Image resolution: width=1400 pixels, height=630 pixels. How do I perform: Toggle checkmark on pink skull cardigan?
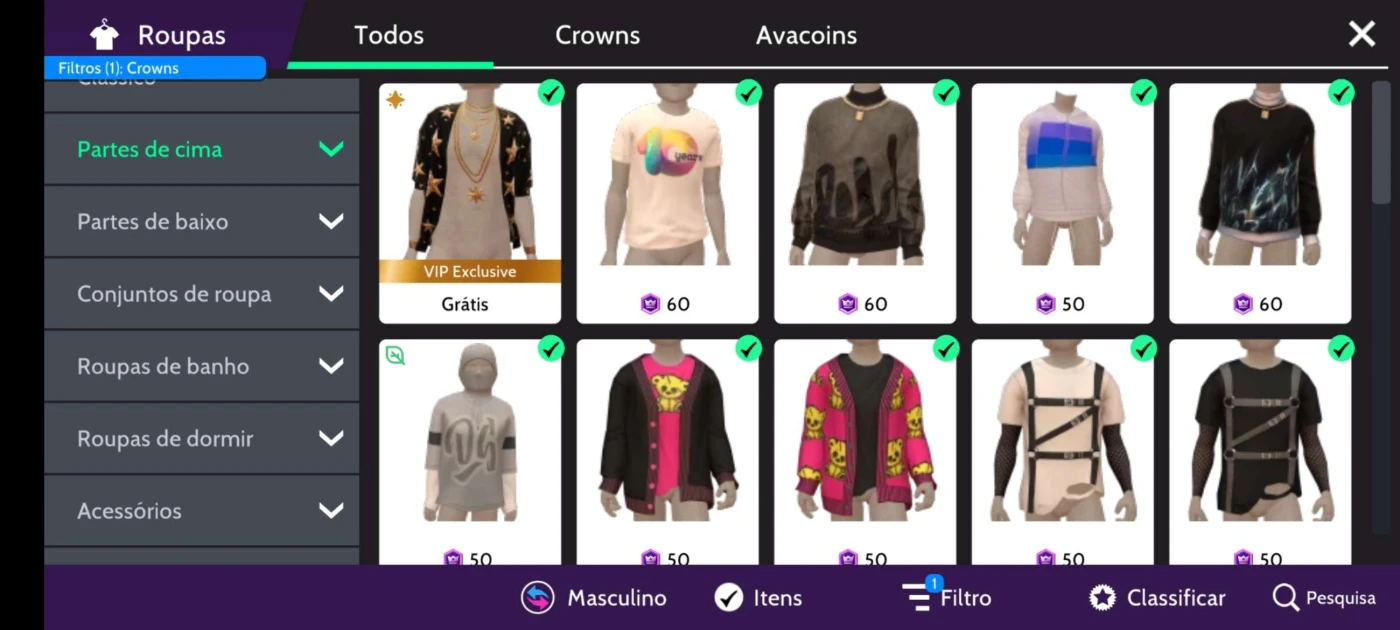[x=946, y=349]
